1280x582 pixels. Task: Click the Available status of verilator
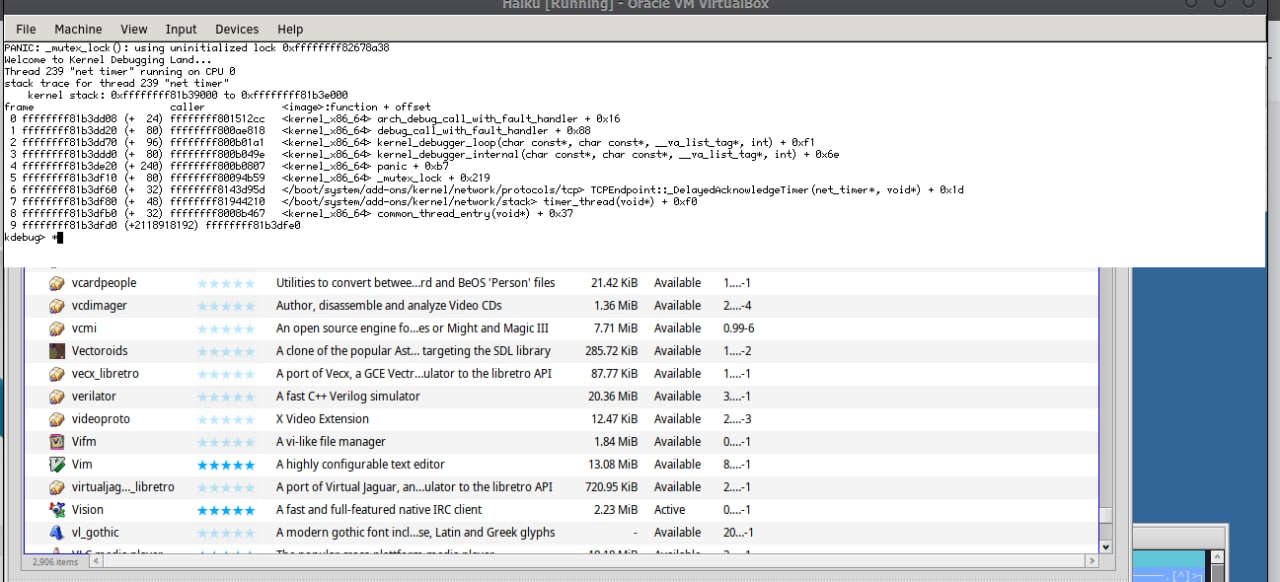(677, 396)
